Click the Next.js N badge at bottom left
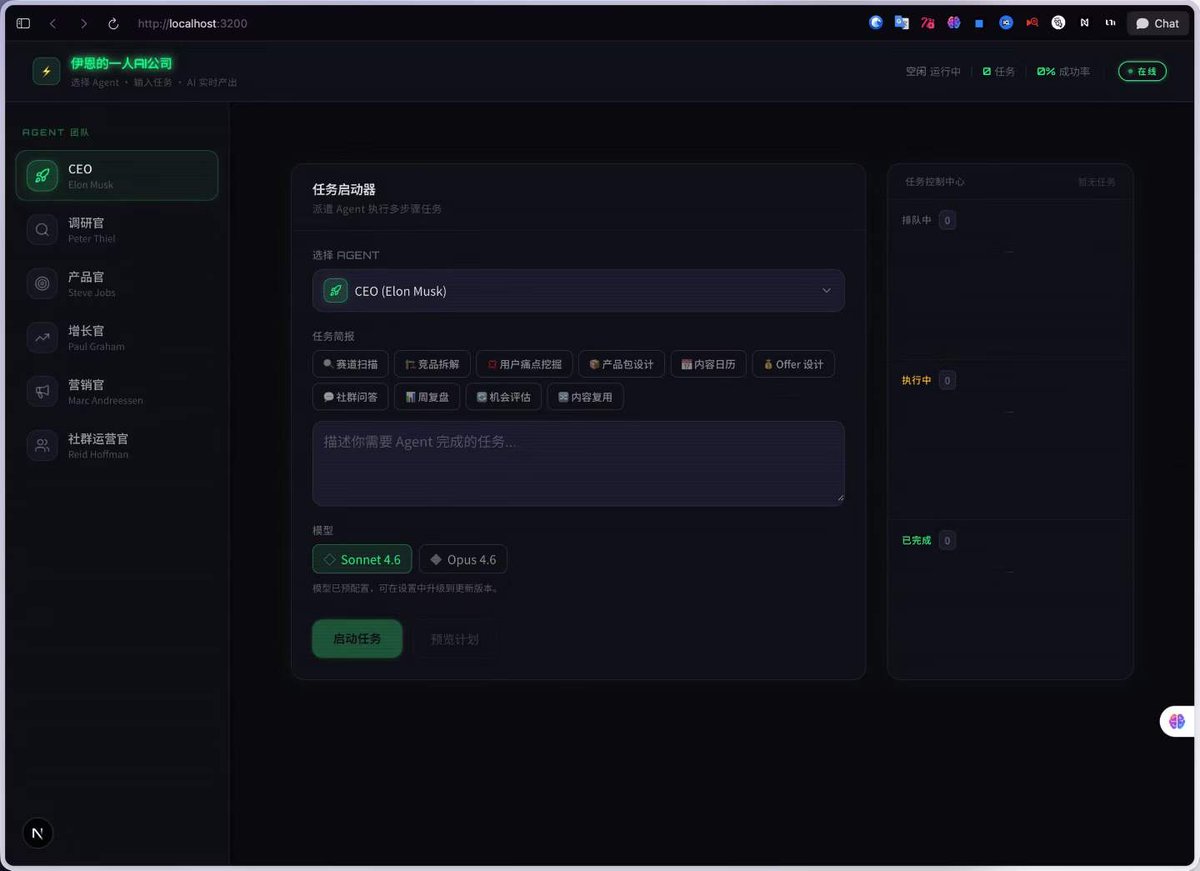The image size is (1200, 871). pyautogui.click(x=38, y=833)
